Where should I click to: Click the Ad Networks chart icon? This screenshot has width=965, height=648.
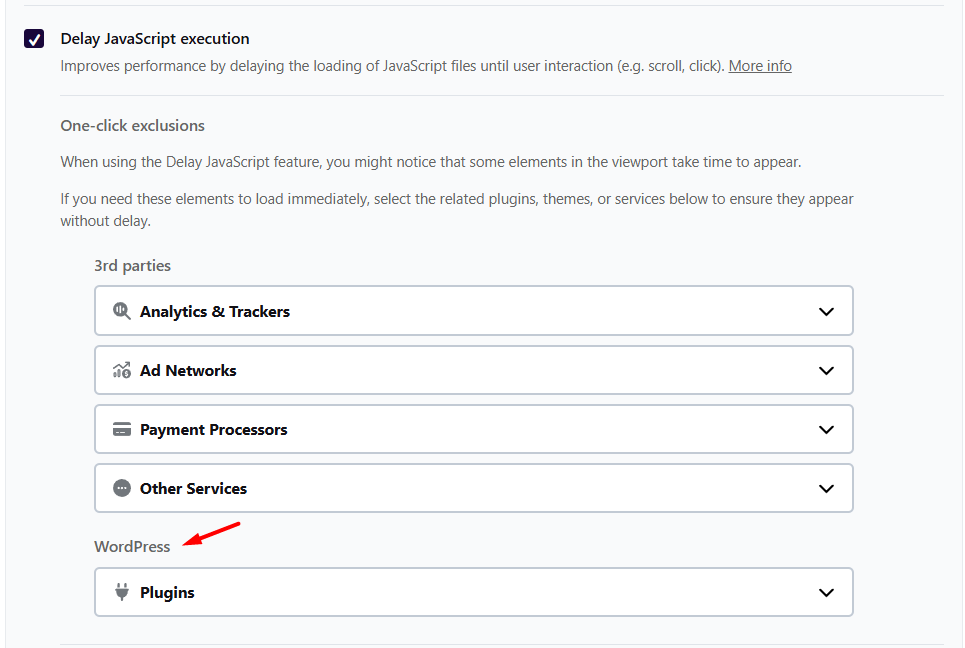click(122, 370)
